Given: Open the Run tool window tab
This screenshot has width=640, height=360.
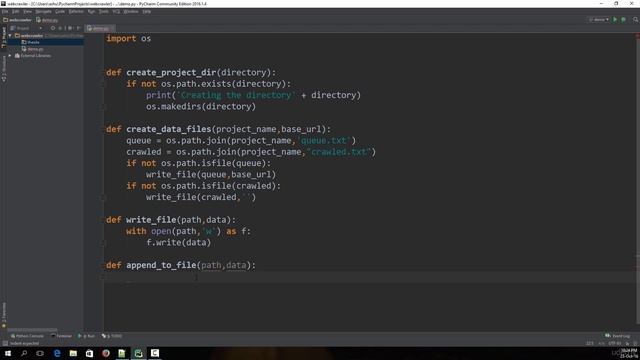Looking at the screenshot, I should pyautogui.click(x=87, y=336).
